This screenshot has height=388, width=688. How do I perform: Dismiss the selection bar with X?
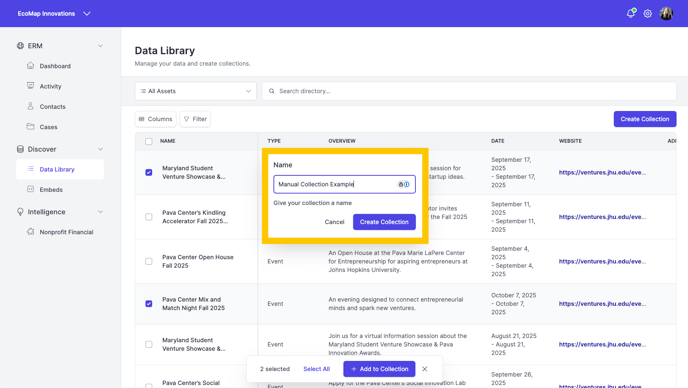(x=424, y=369)
